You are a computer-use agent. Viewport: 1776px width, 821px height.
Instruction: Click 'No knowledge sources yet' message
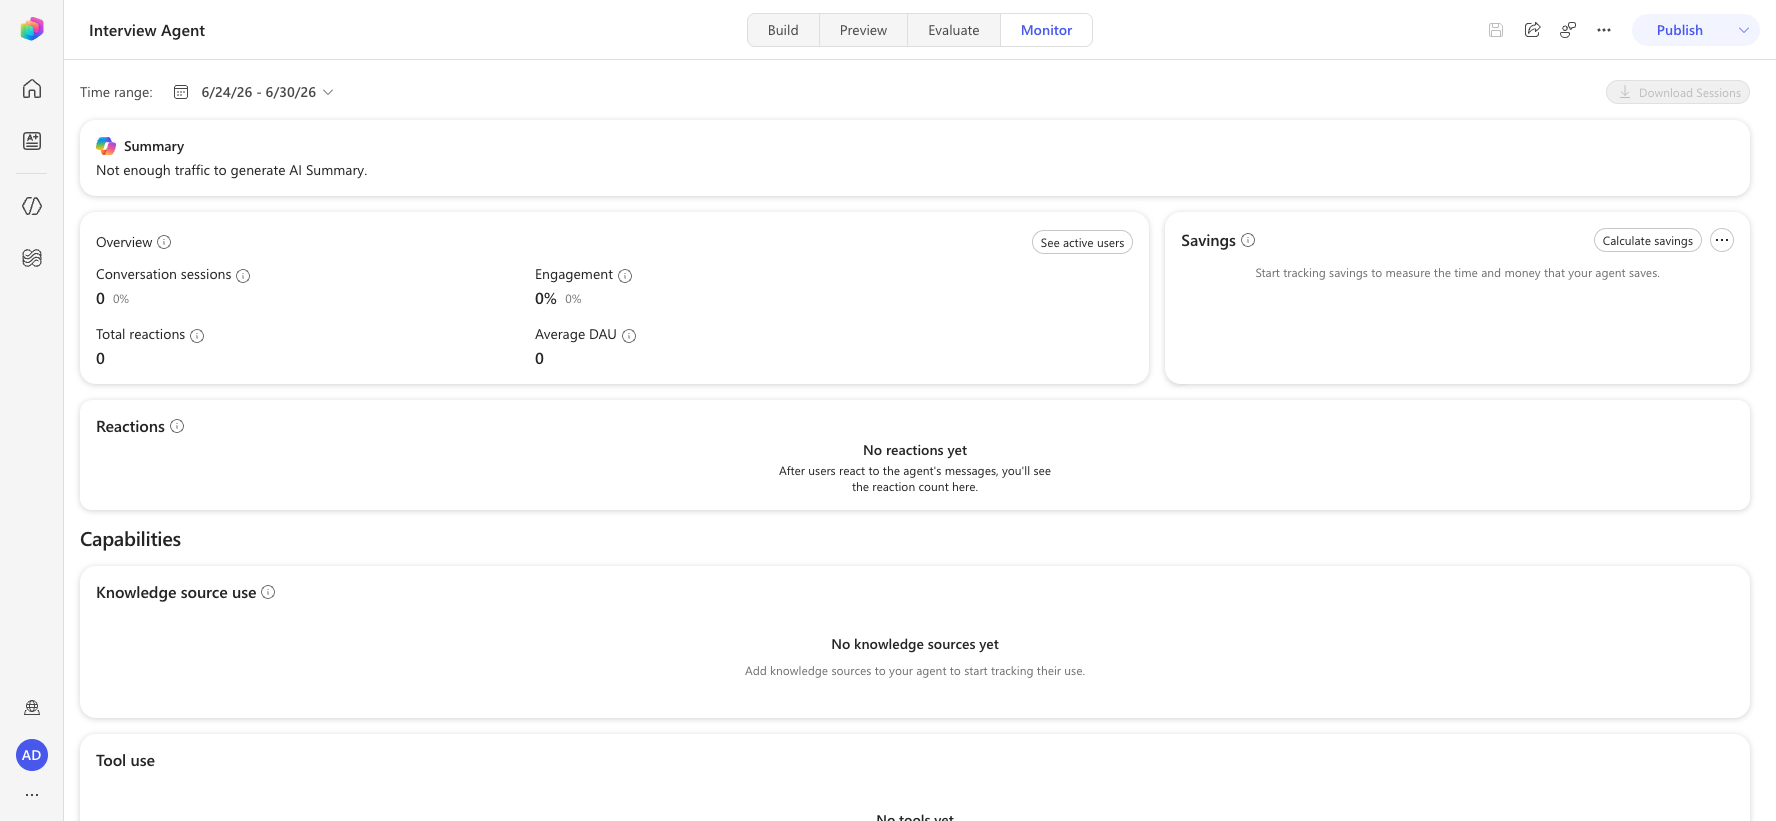pyautogui.click(x=915, y=644)
